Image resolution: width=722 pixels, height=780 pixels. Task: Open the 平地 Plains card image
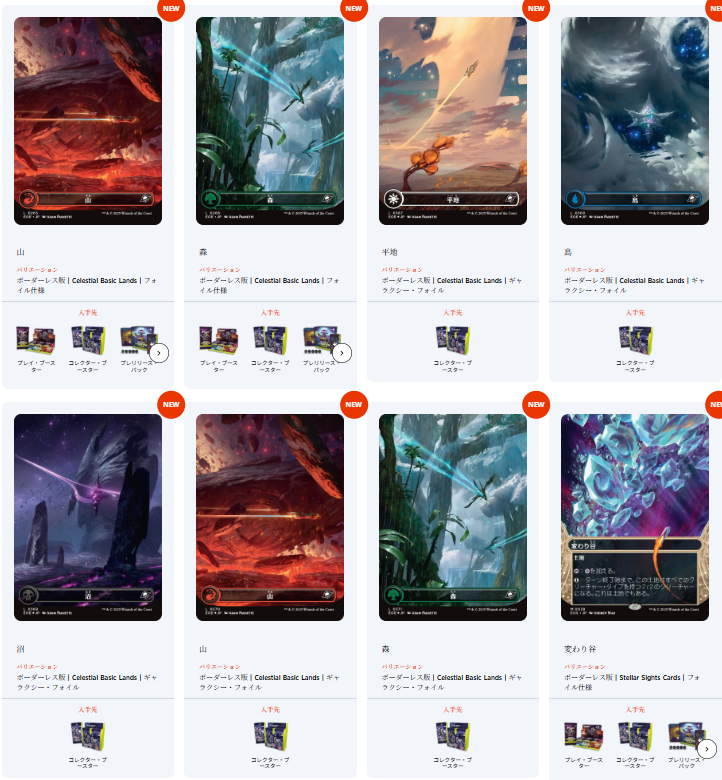[x=452, y=121]
